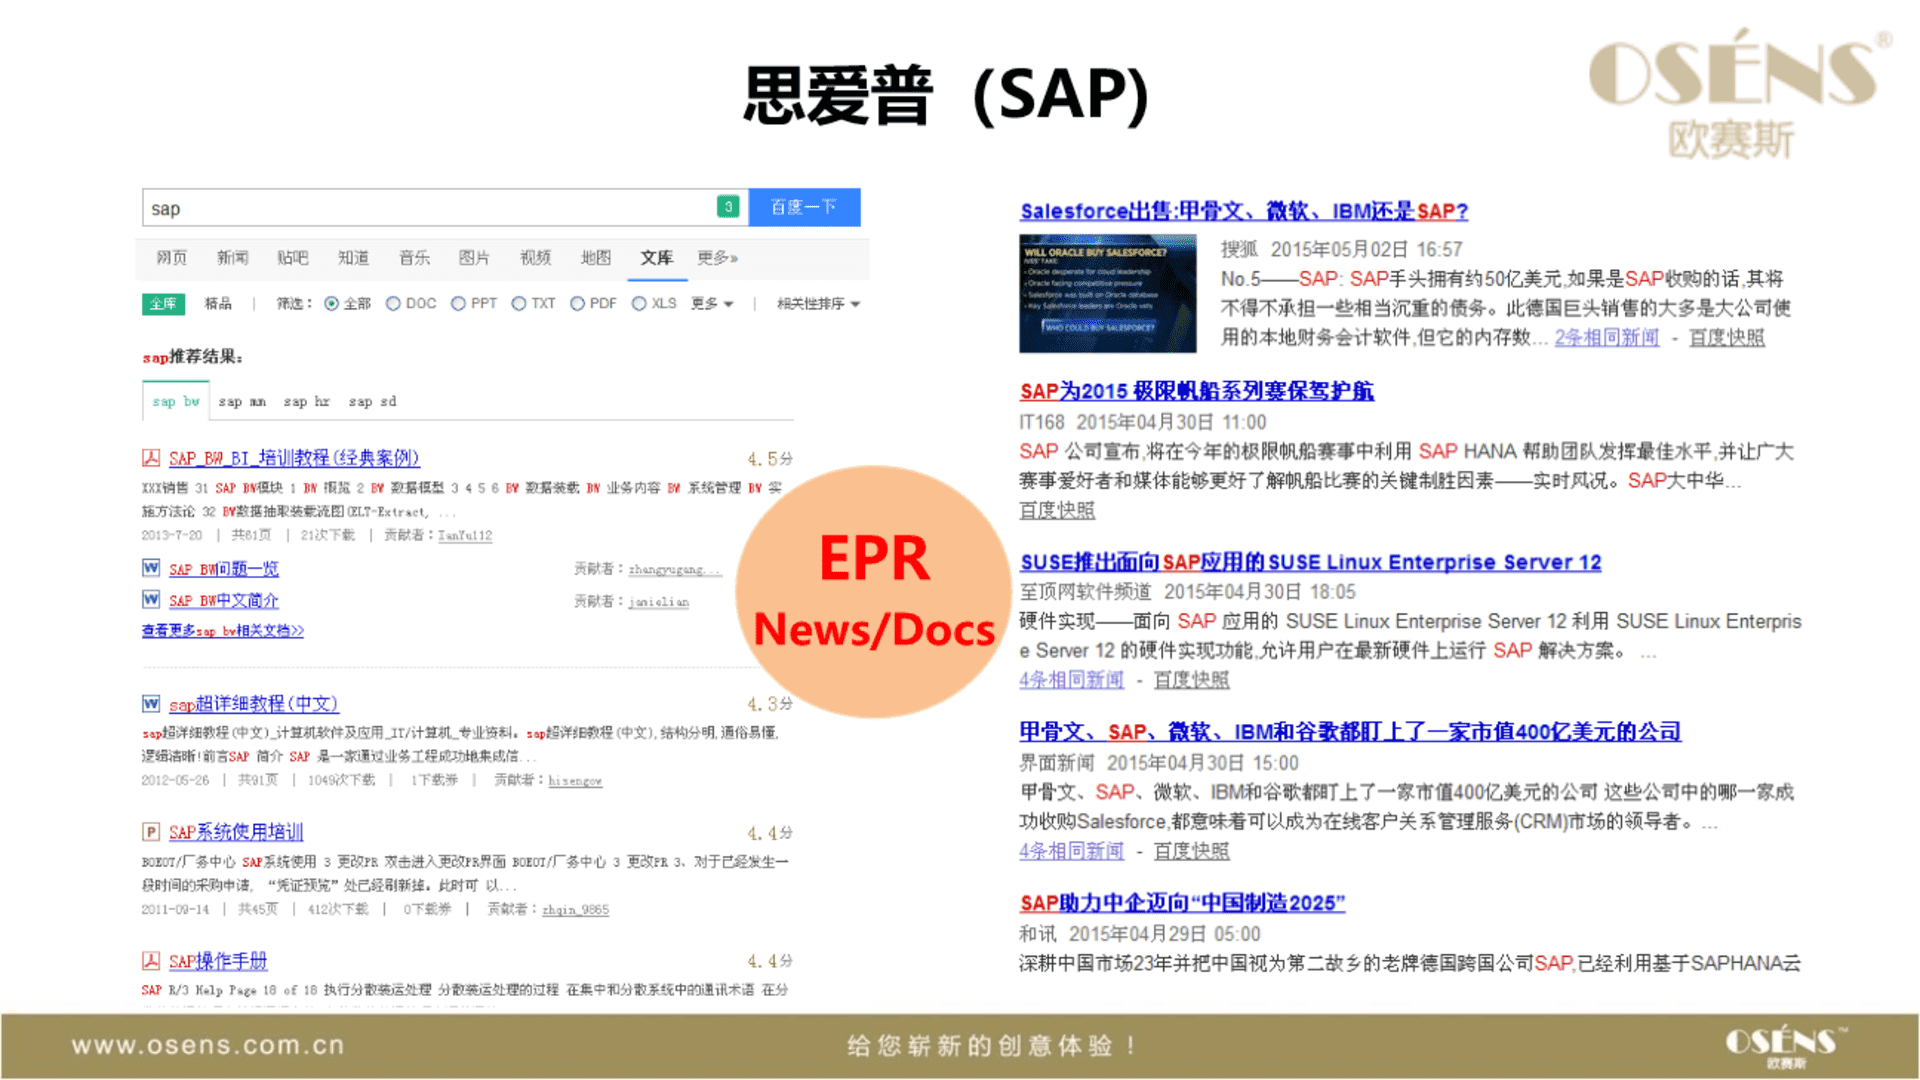Expand the 更多» tab menu
Image resolution: width=1920 pixels, height=1080 pixels.
tap(718, 258)
